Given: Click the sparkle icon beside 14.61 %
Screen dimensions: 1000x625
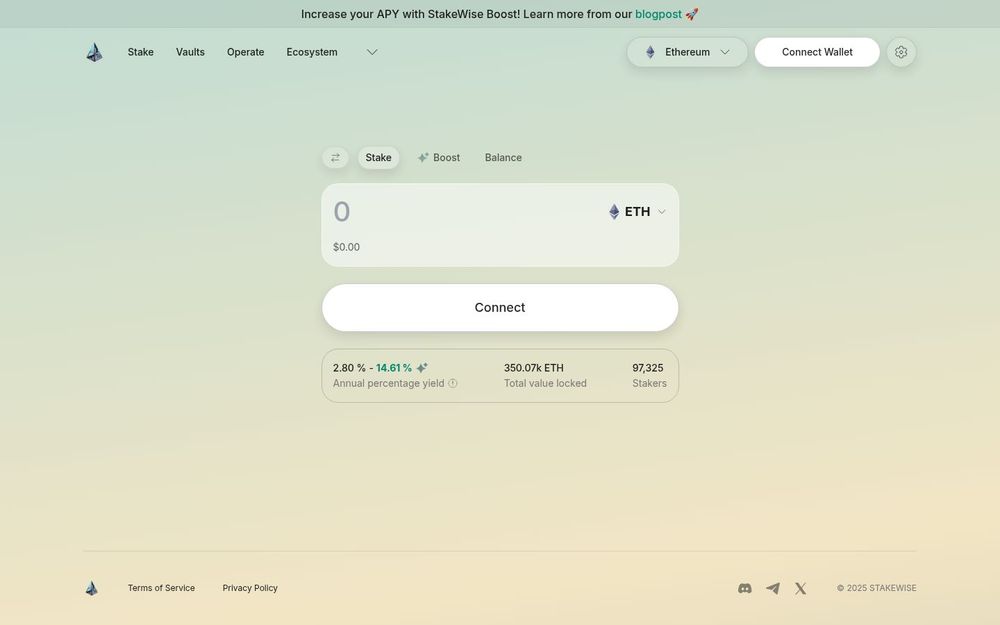Looking at the screenshot, I should (x=422, y=368).
